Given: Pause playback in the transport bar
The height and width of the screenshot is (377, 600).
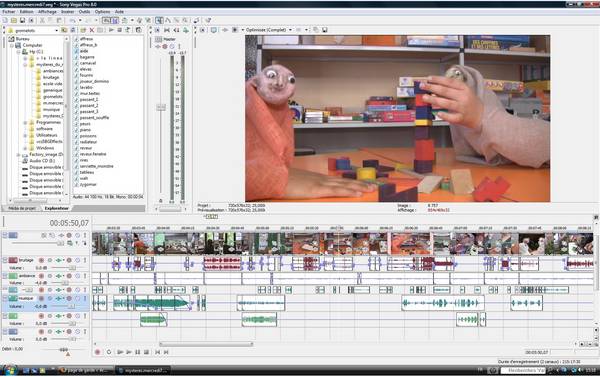Looking at the screenshot, I should pyautogui.click(x=137, y=352).
